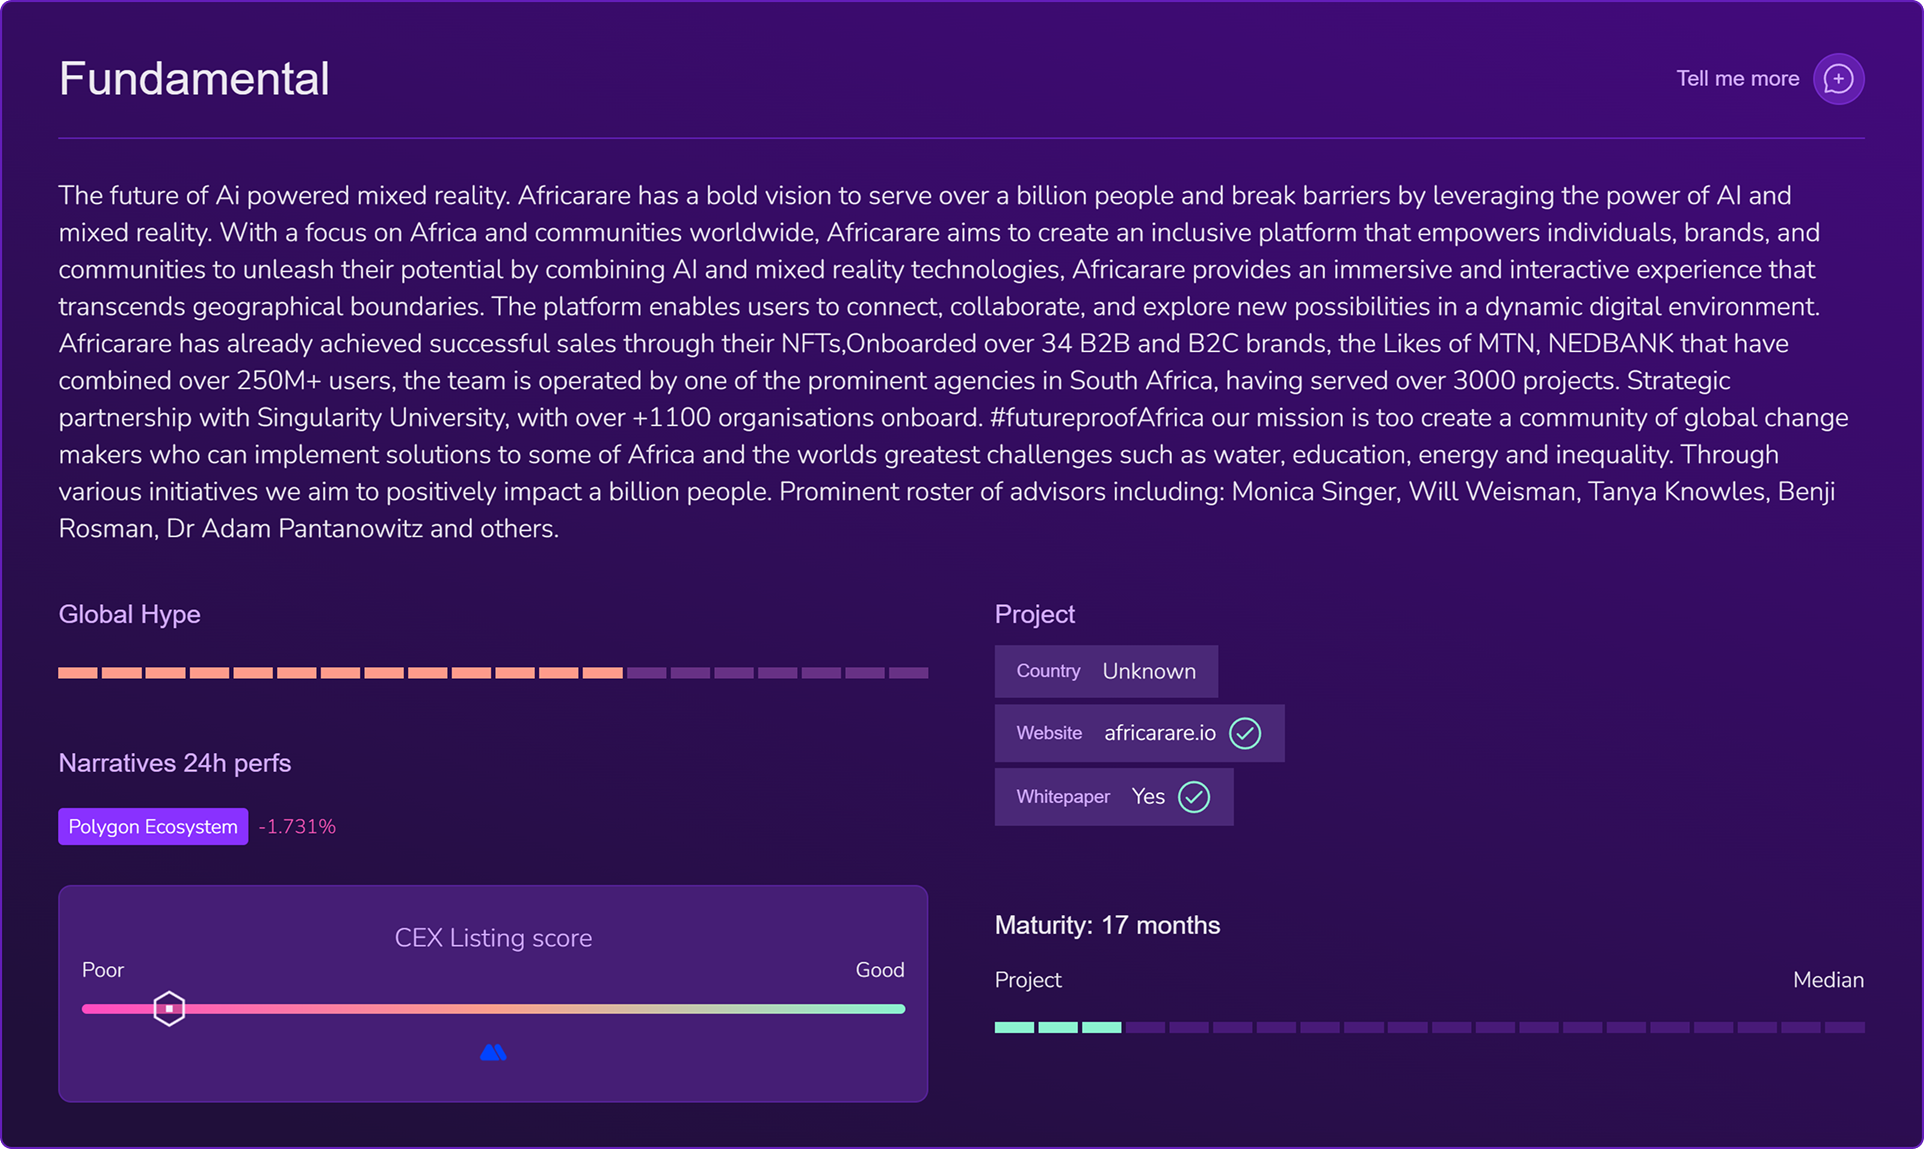The height and width of the screenshot is (1149, 1924).
Task: Click the '-1.731%' performance value
Action: pos(297,827)
